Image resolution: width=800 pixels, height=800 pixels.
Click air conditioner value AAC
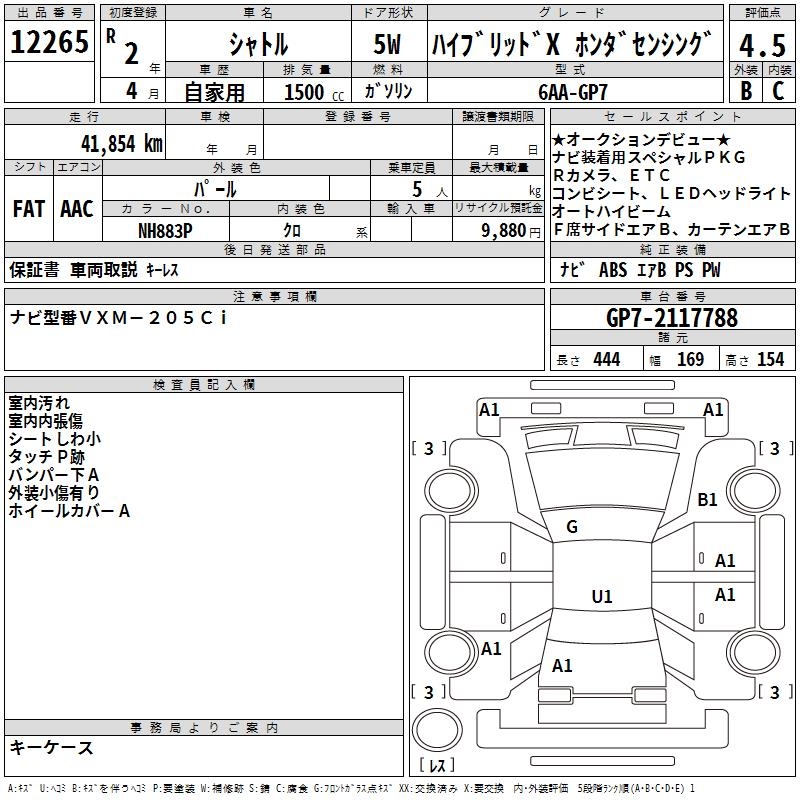click(x=77, y=209)
